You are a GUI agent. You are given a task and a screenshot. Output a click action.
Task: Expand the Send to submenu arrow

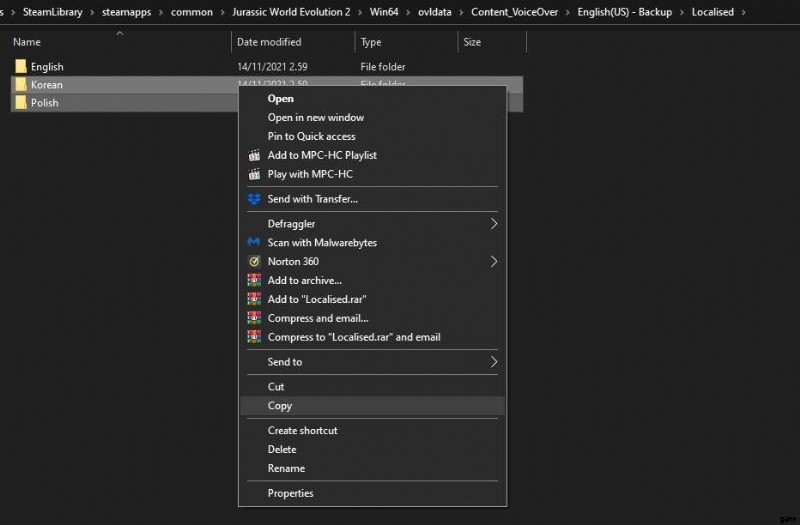(493, 362)
